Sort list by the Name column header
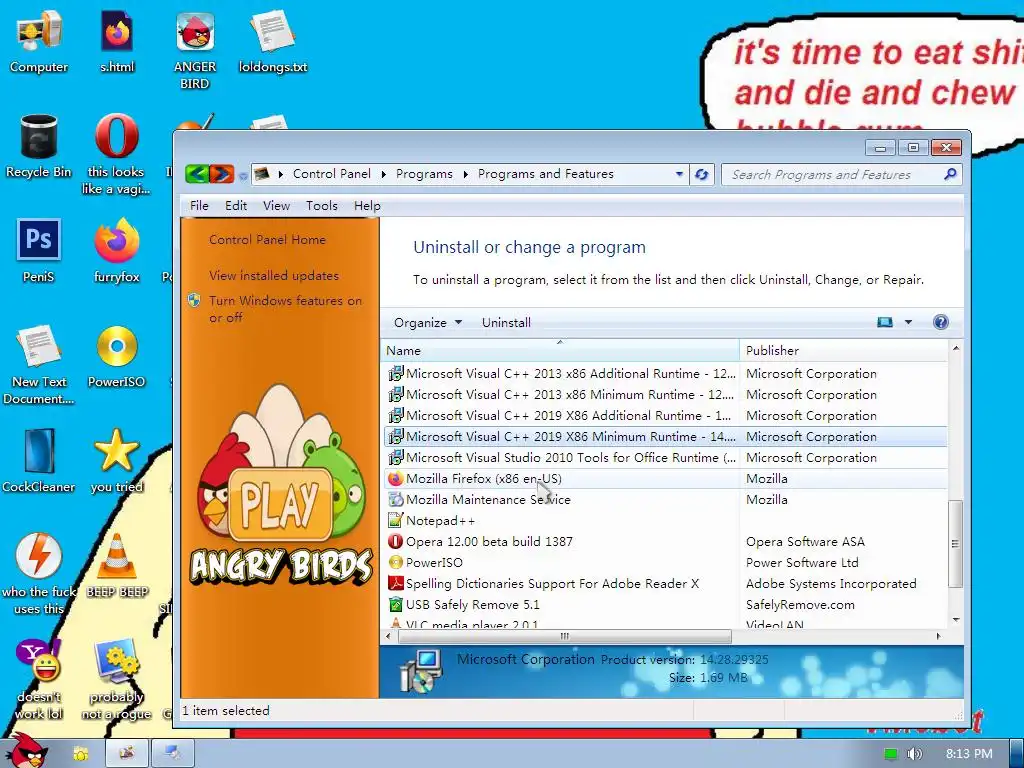The width and height of the screenshot is (1024, 768). (560, 351)
